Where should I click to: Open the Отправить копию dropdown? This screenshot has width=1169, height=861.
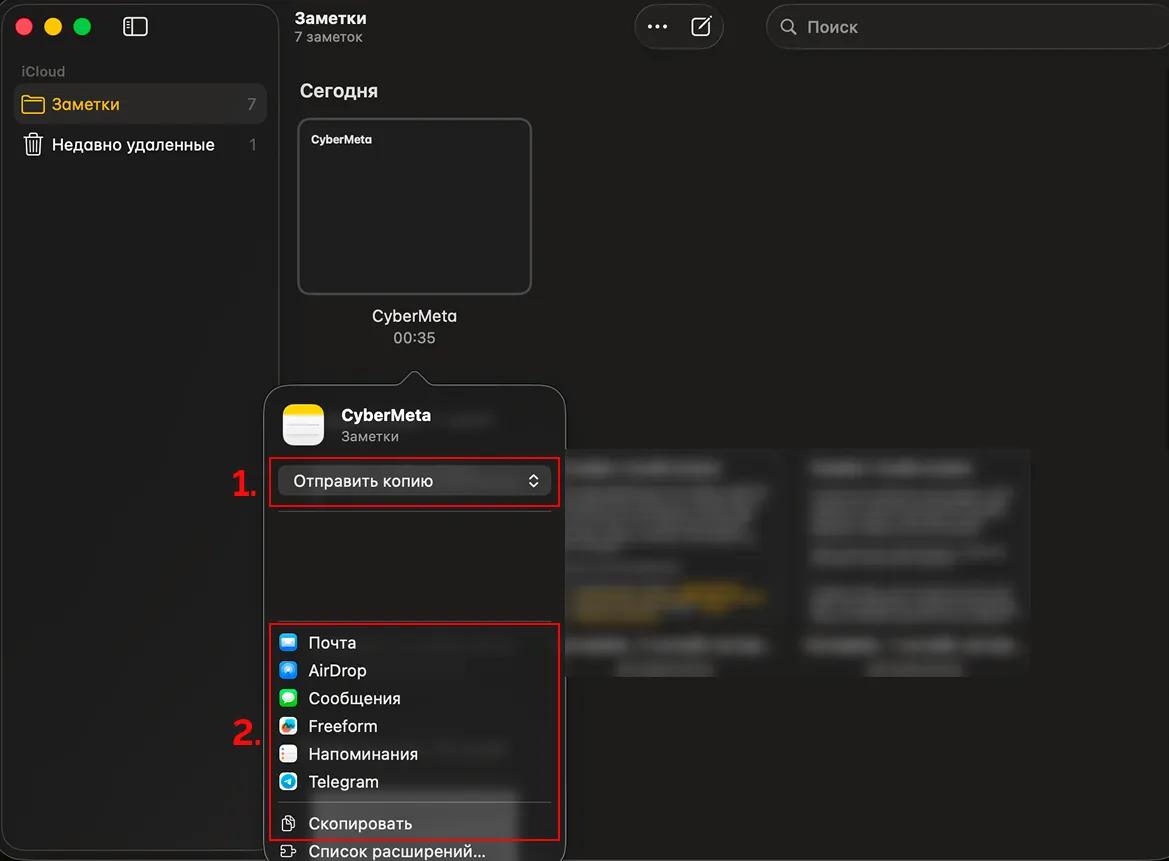point(415,481)
